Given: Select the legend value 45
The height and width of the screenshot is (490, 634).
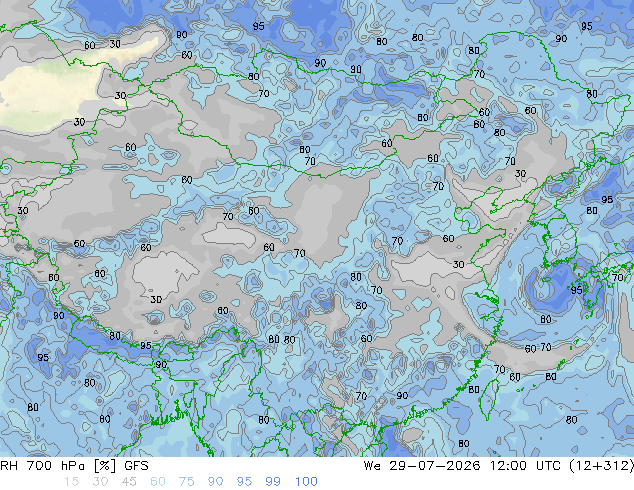Looking at the screenshot, I should pyautogui.click(x=129, y=482).
